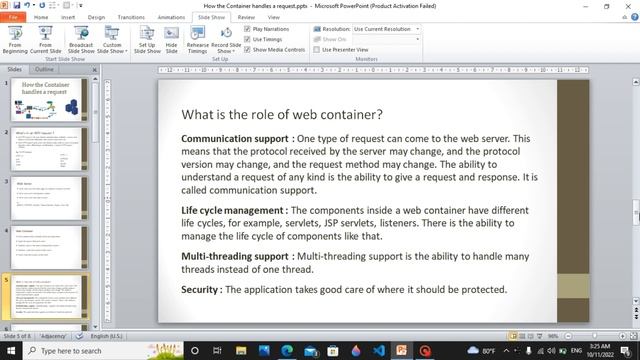Click the 'Adjacency' theme name in status bar

(x=53, y=336)
